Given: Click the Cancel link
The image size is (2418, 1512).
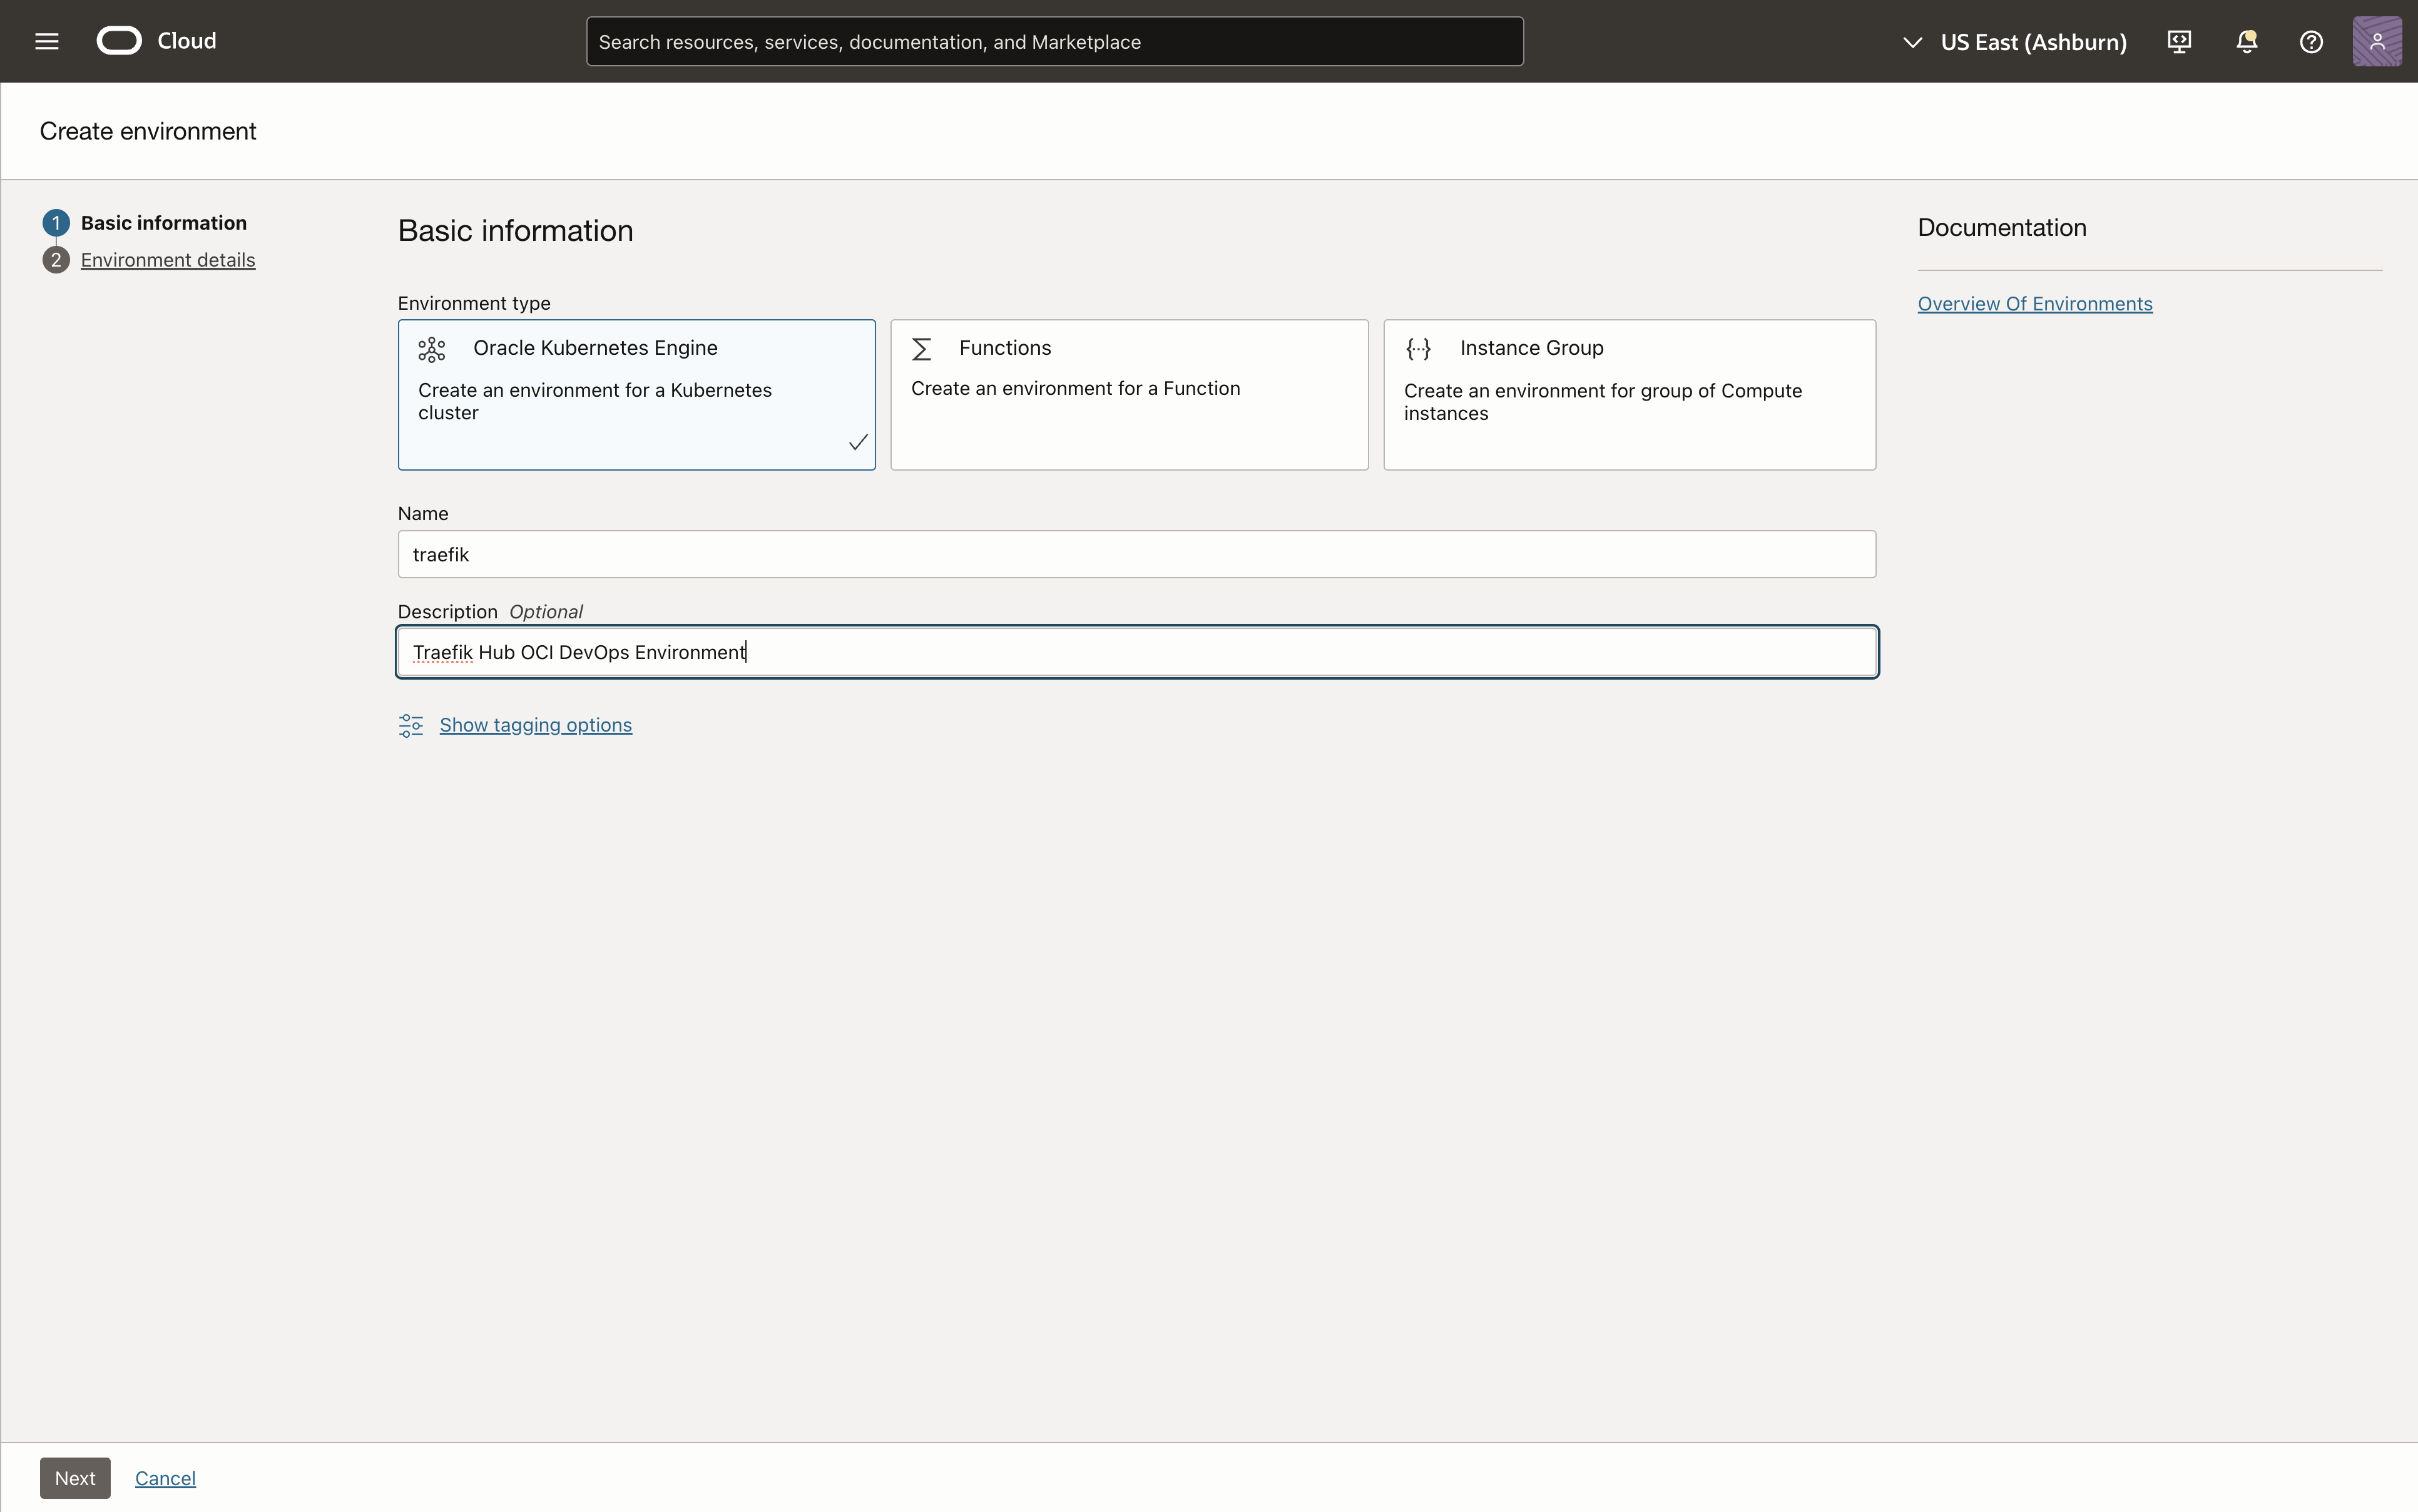Looking at the screenshot, I should [165, 1477].
